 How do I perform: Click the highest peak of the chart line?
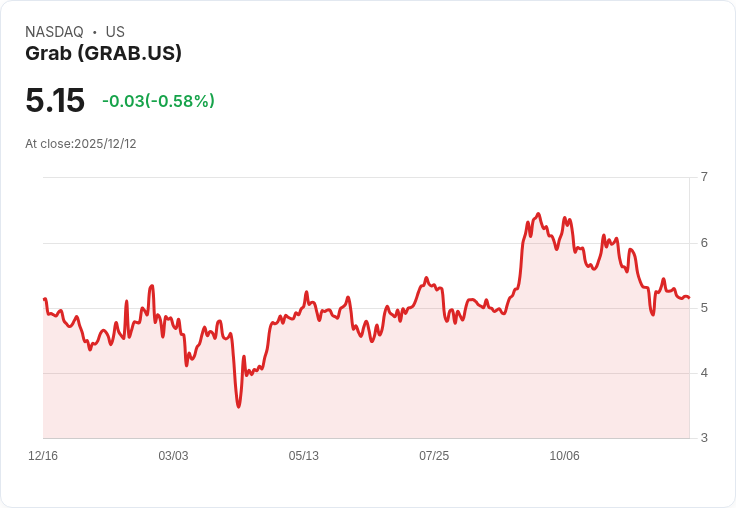click(538, 214)
